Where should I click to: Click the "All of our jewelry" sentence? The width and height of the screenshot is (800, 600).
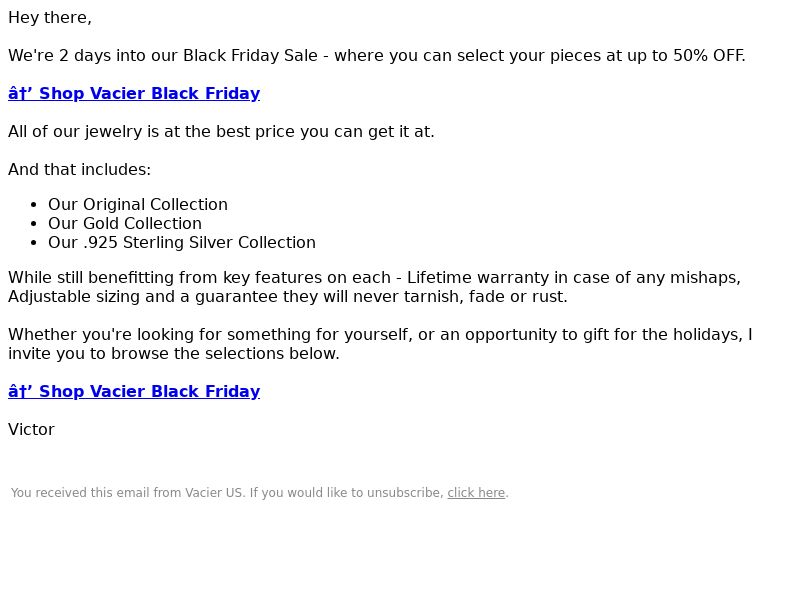pos(221,132)
